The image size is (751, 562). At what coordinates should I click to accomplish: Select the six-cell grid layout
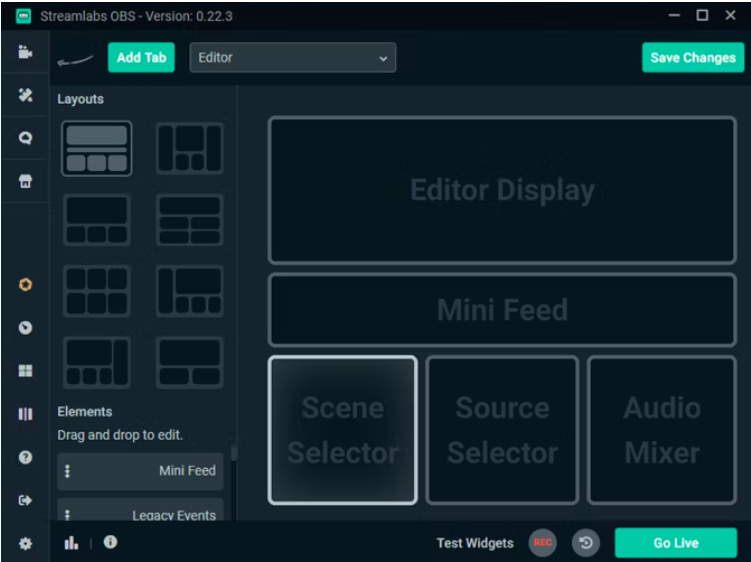(x=97, y=291)
